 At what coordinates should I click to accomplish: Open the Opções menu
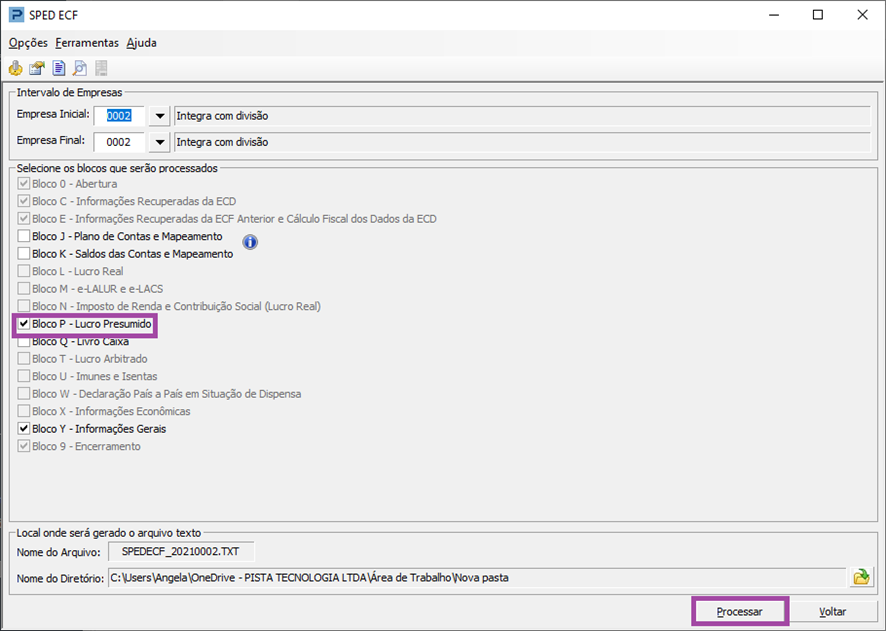[28, 43]
